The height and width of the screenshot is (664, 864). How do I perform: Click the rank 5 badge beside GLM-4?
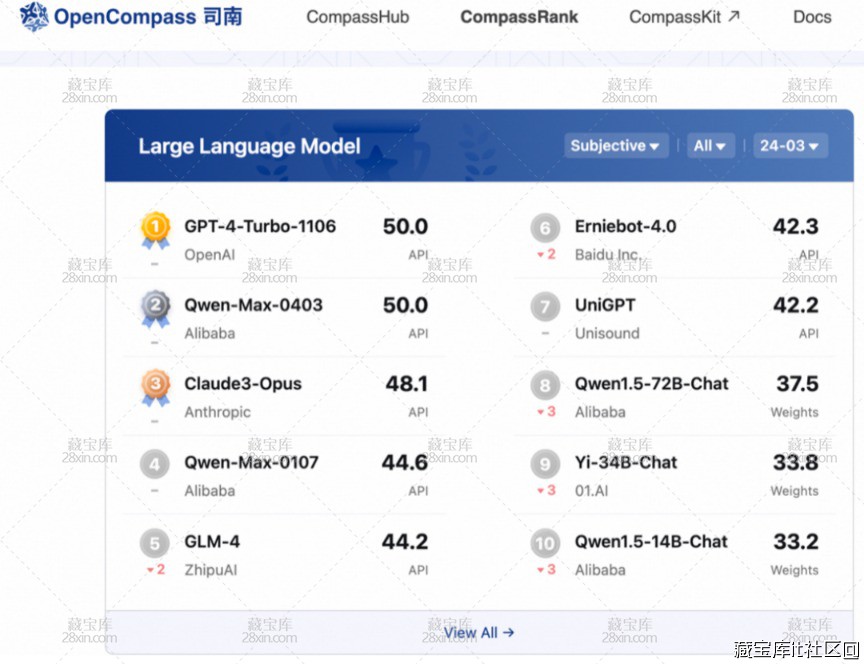154,544
